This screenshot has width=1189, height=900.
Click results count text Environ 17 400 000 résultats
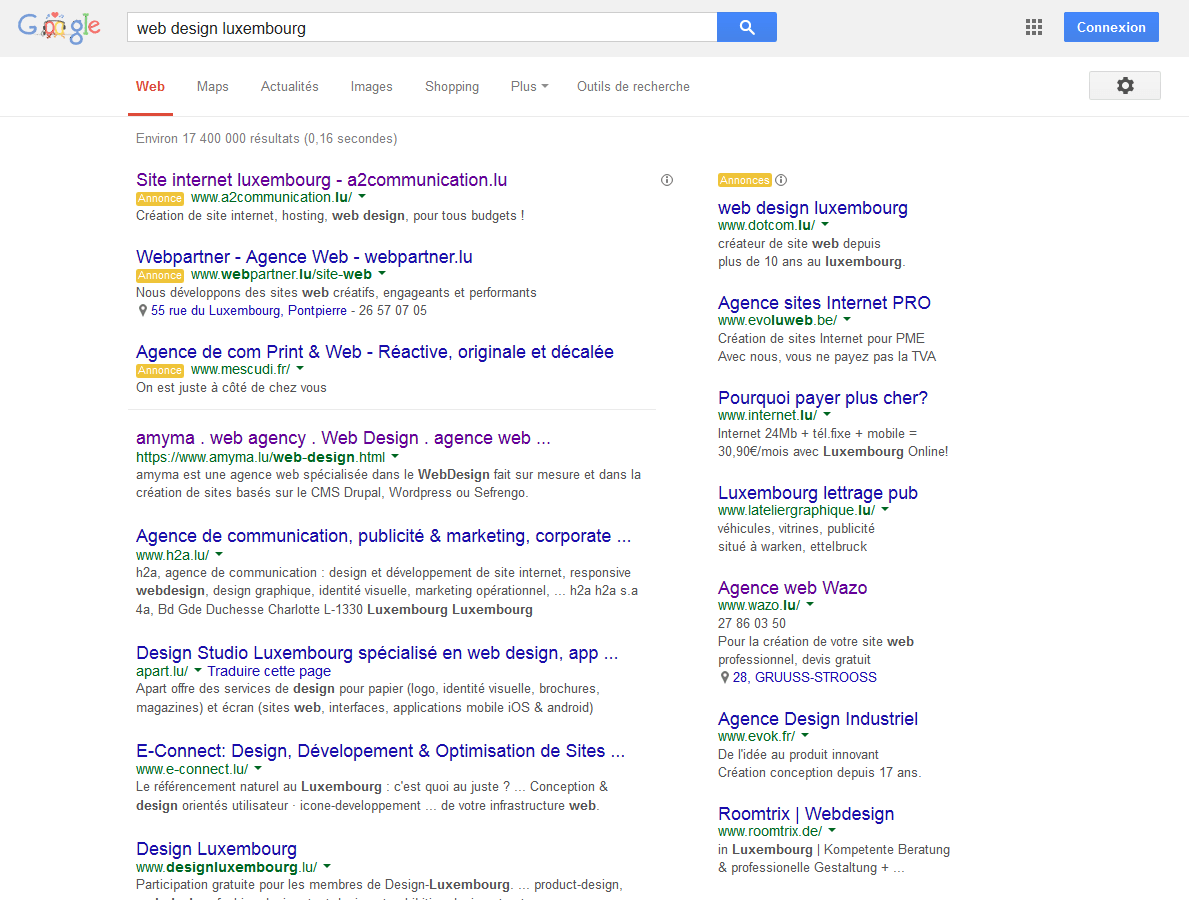pyautogui.click(x=266, y=139)
